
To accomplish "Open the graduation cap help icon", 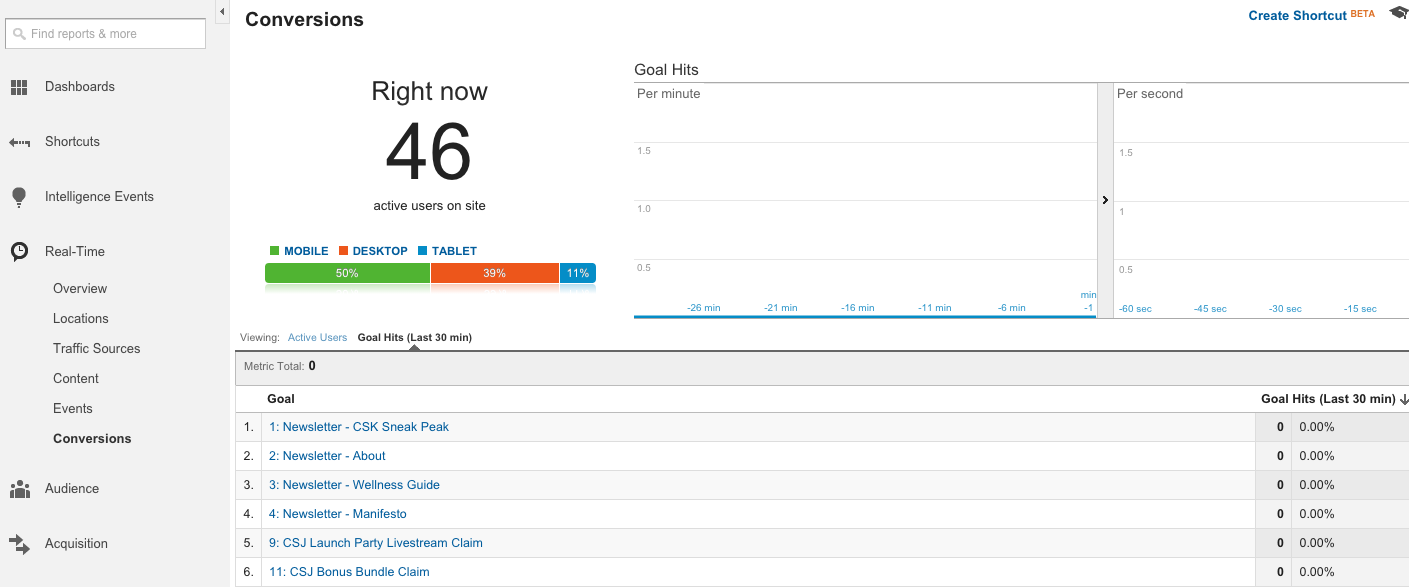I will 1398,14.
